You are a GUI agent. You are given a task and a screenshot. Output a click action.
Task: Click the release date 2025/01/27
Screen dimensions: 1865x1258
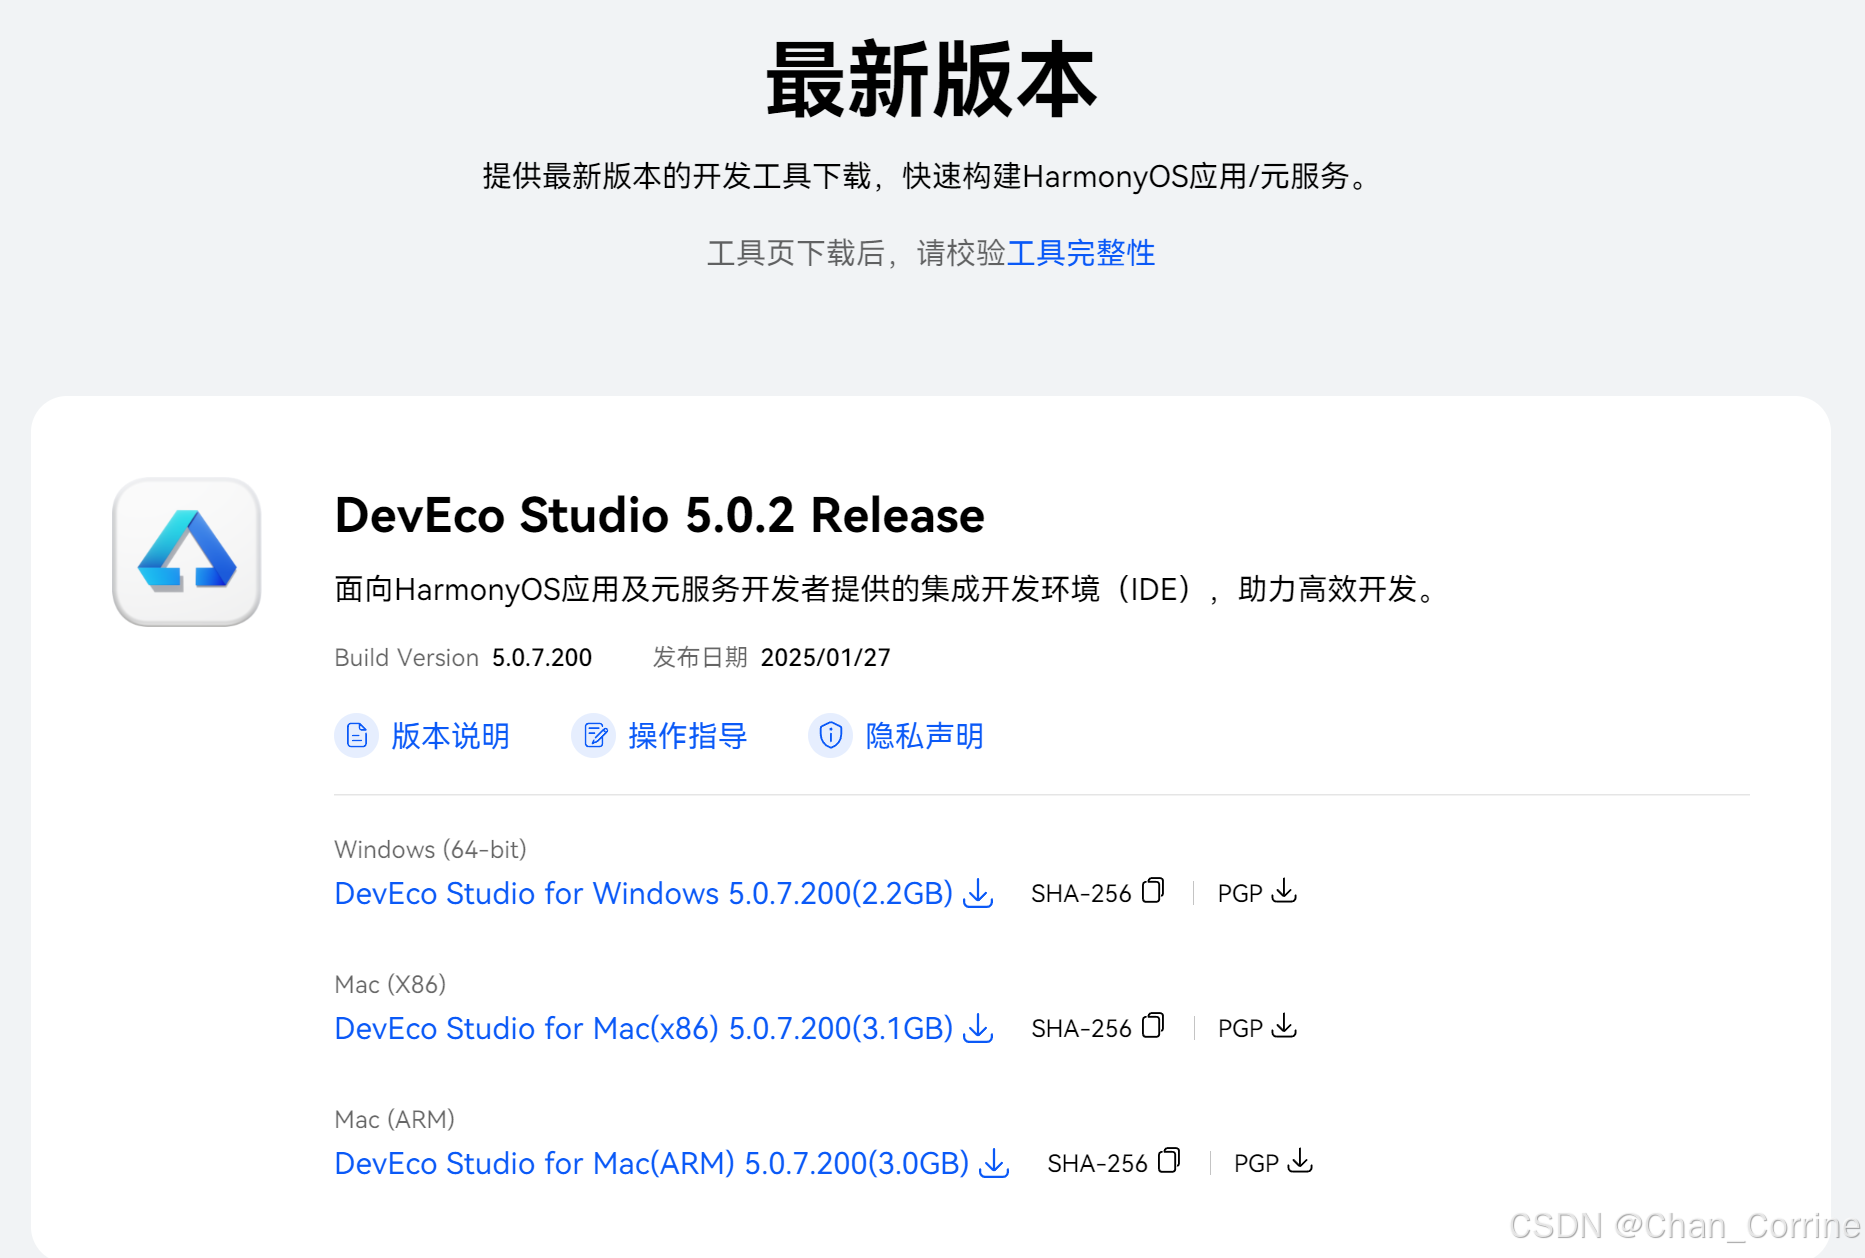coord(825,658)
